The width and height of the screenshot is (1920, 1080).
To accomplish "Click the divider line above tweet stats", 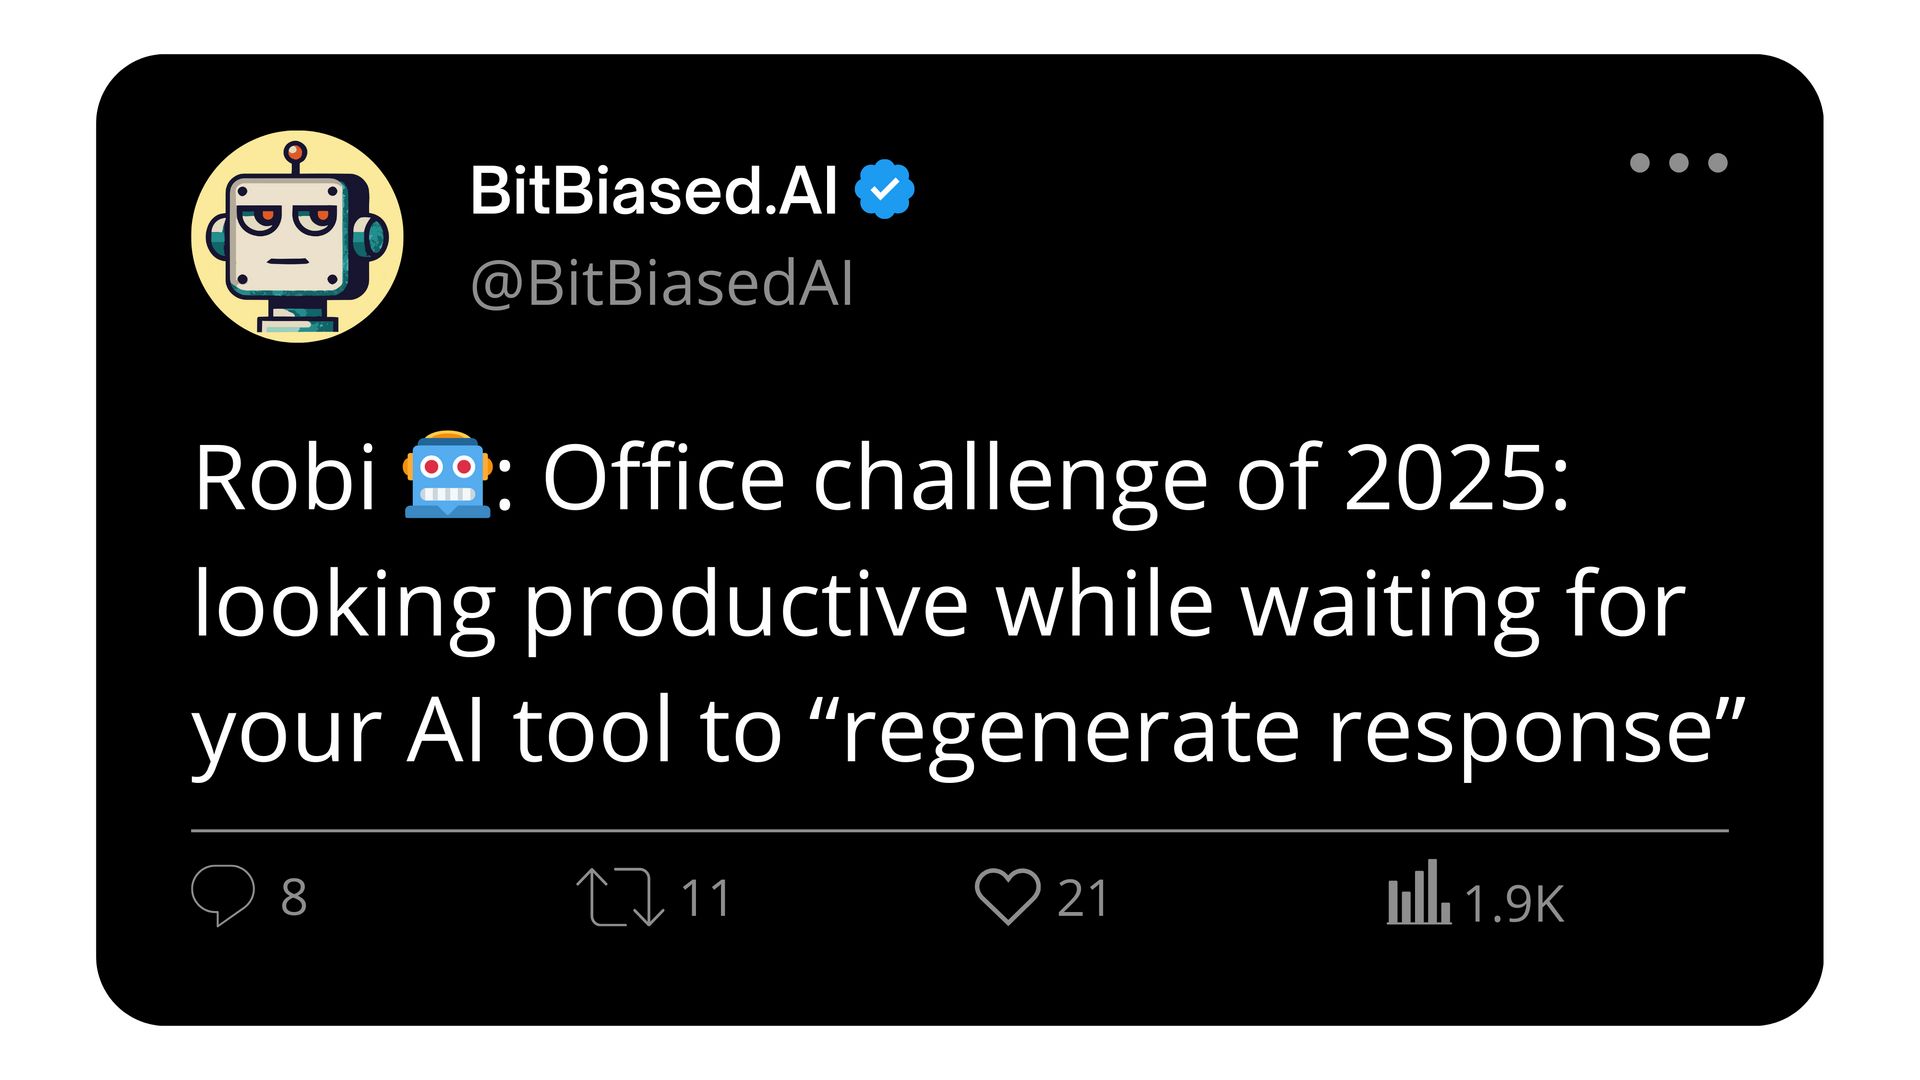I will [960, 830].
